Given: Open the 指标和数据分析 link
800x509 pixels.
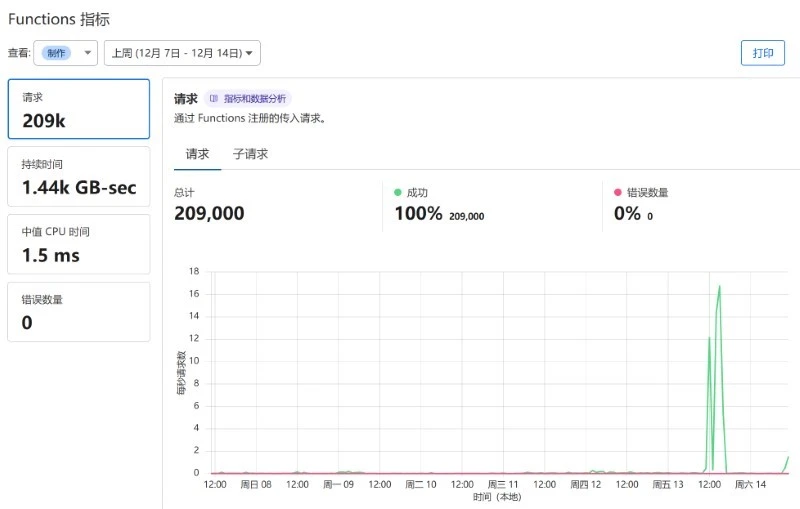Looking at the screenshot, I should pyautogui.click(x=254, y=99).
